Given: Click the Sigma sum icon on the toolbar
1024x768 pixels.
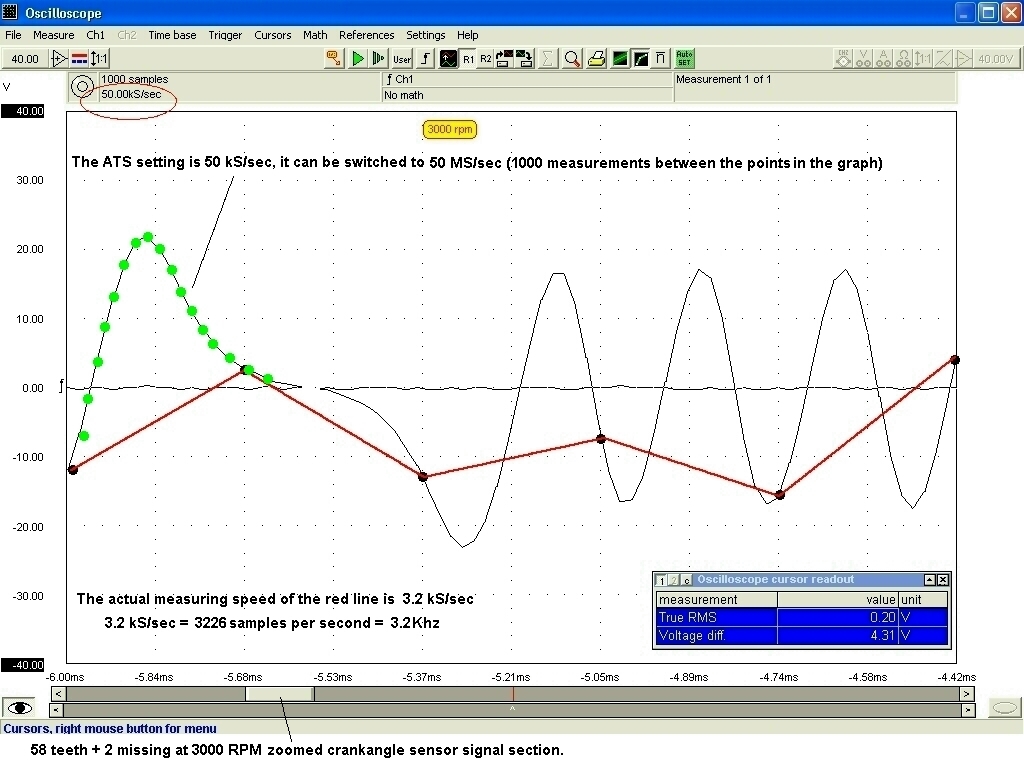Looking at the screenshot, I should pyautogui.click(x=548, y=58).
